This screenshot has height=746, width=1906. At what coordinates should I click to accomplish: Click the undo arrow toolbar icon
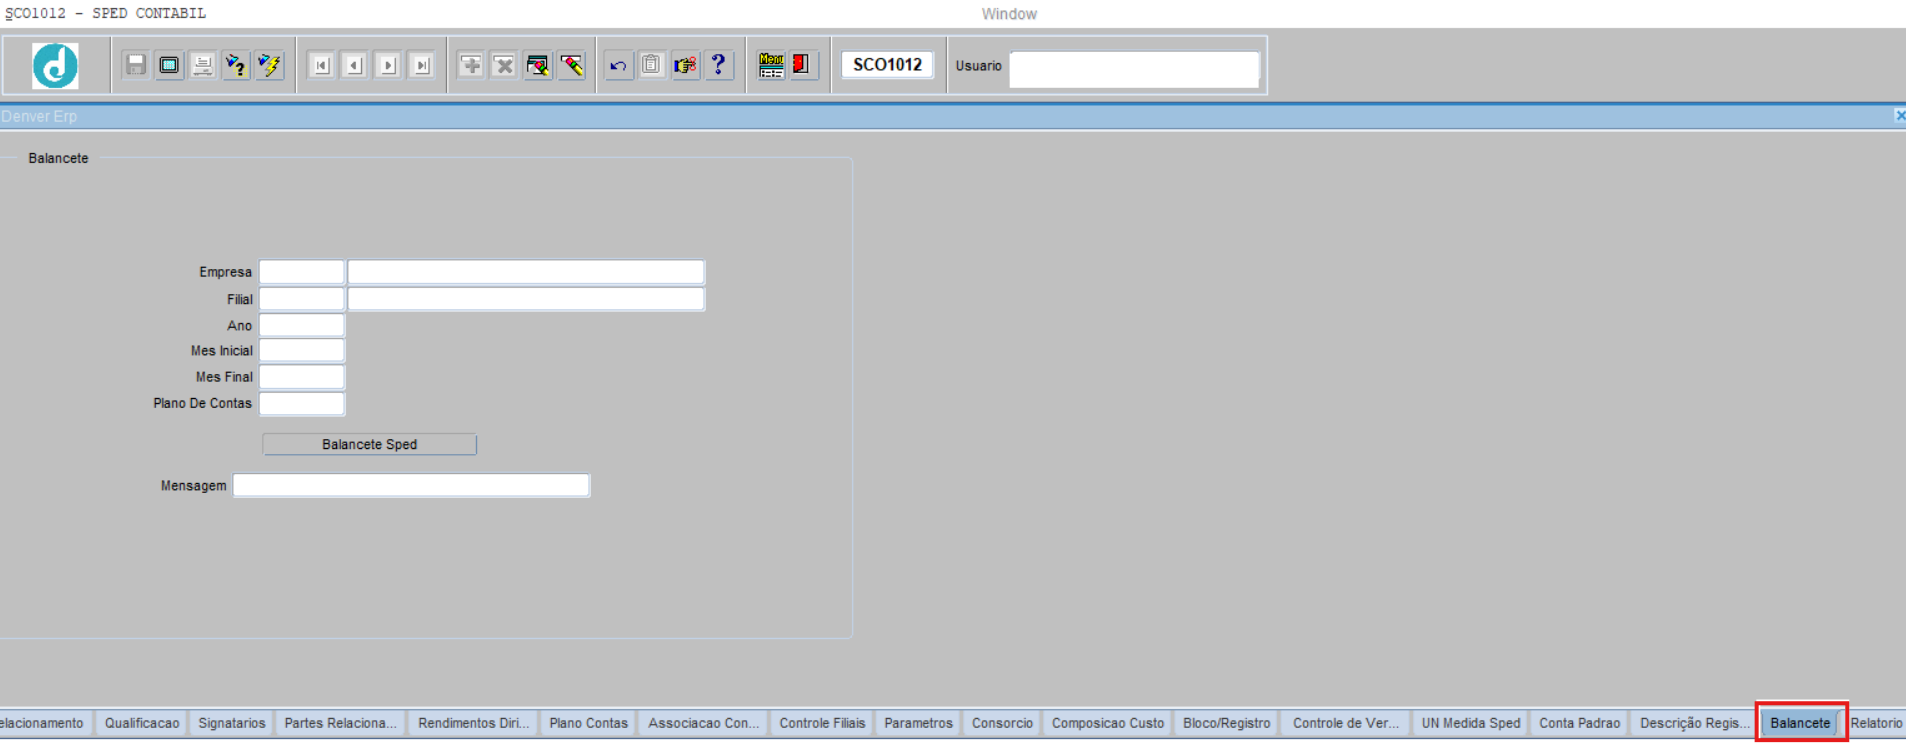click(x=618, y=65)
